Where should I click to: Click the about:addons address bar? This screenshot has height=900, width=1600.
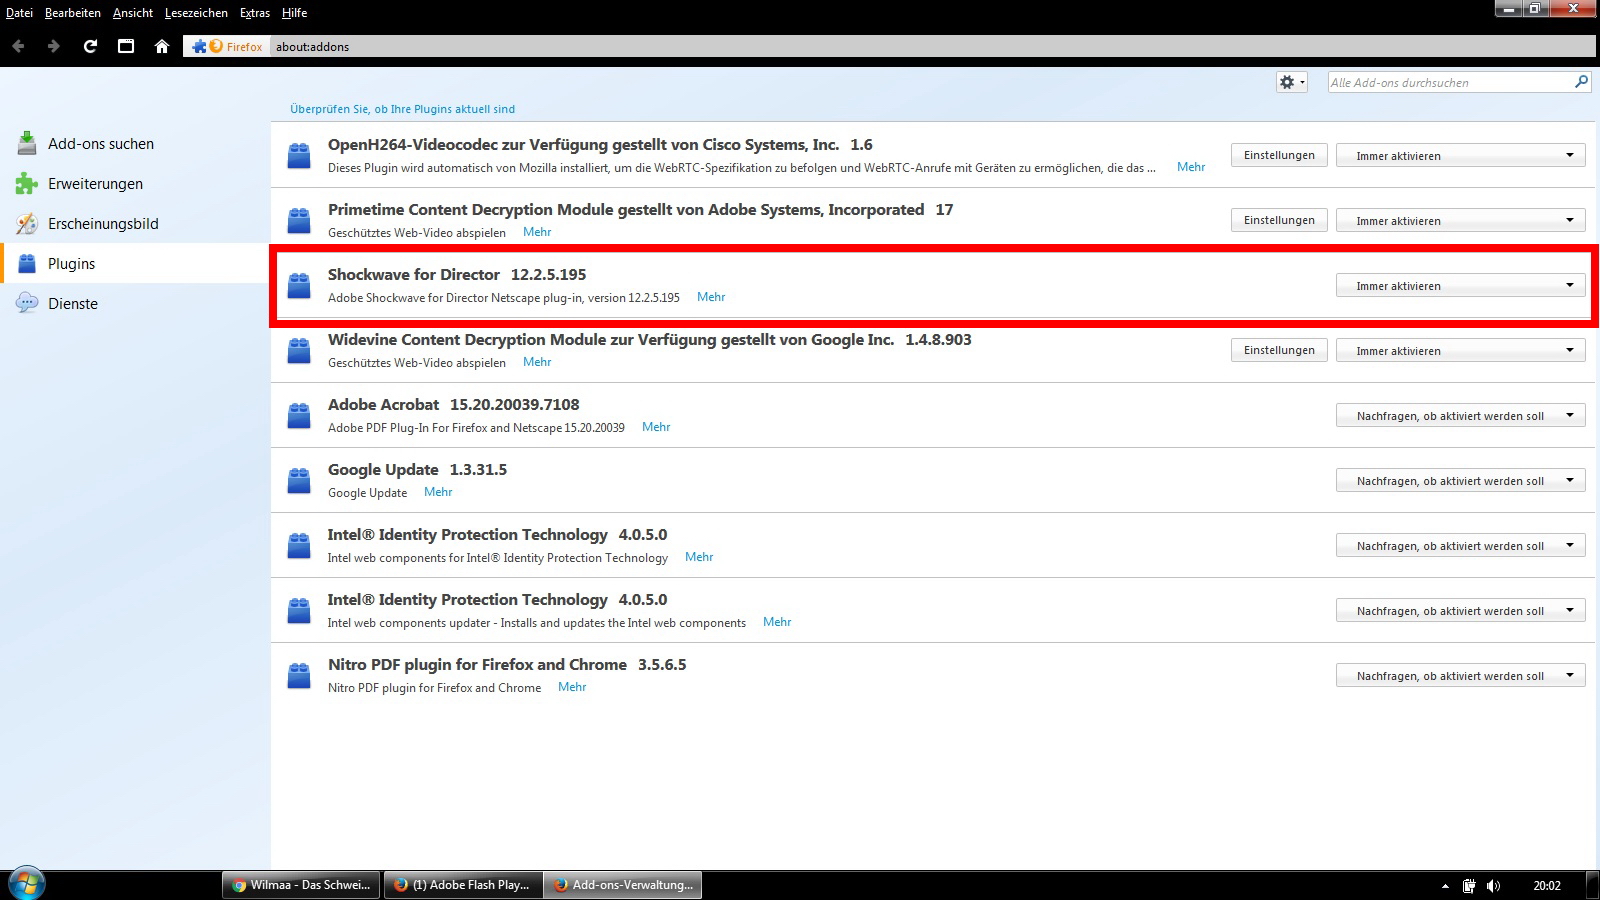(932, 46)
